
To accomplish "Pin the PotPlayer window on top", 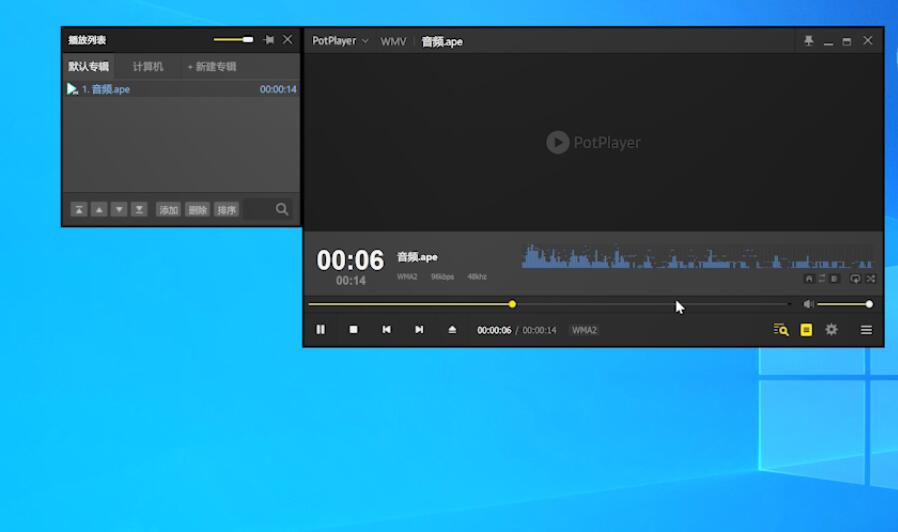I will [808, 41].
